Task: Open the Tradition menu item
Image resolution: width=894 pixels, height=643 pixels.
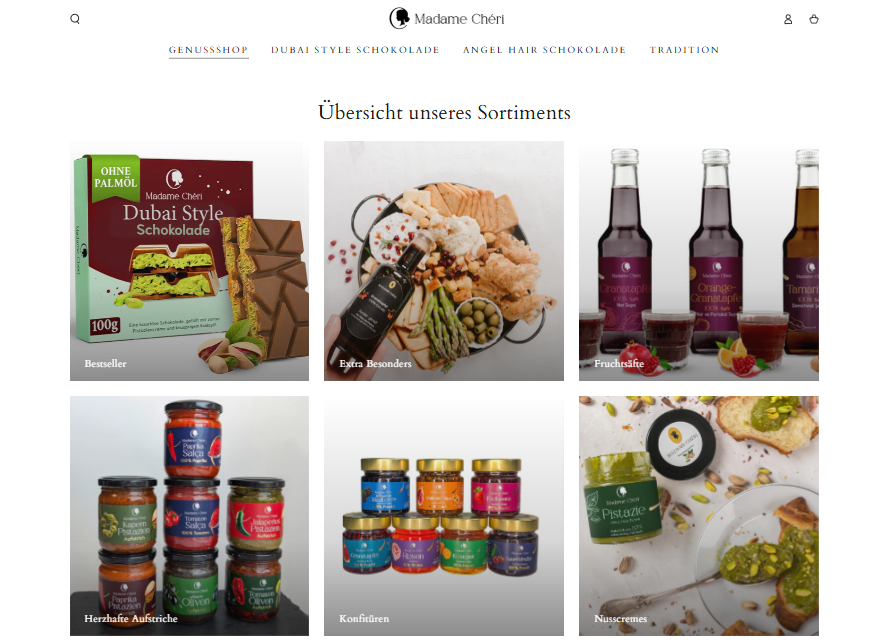Action: [x=684, y=50]
